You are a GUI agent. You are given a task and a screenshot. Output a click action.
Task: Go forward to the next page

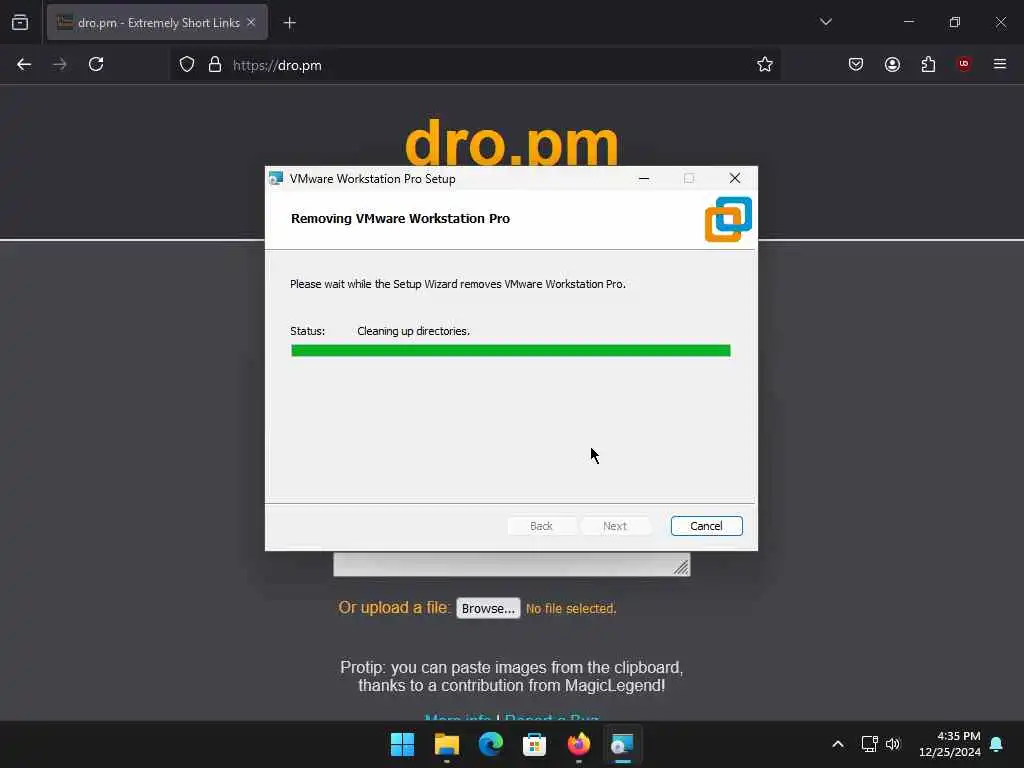59,64
